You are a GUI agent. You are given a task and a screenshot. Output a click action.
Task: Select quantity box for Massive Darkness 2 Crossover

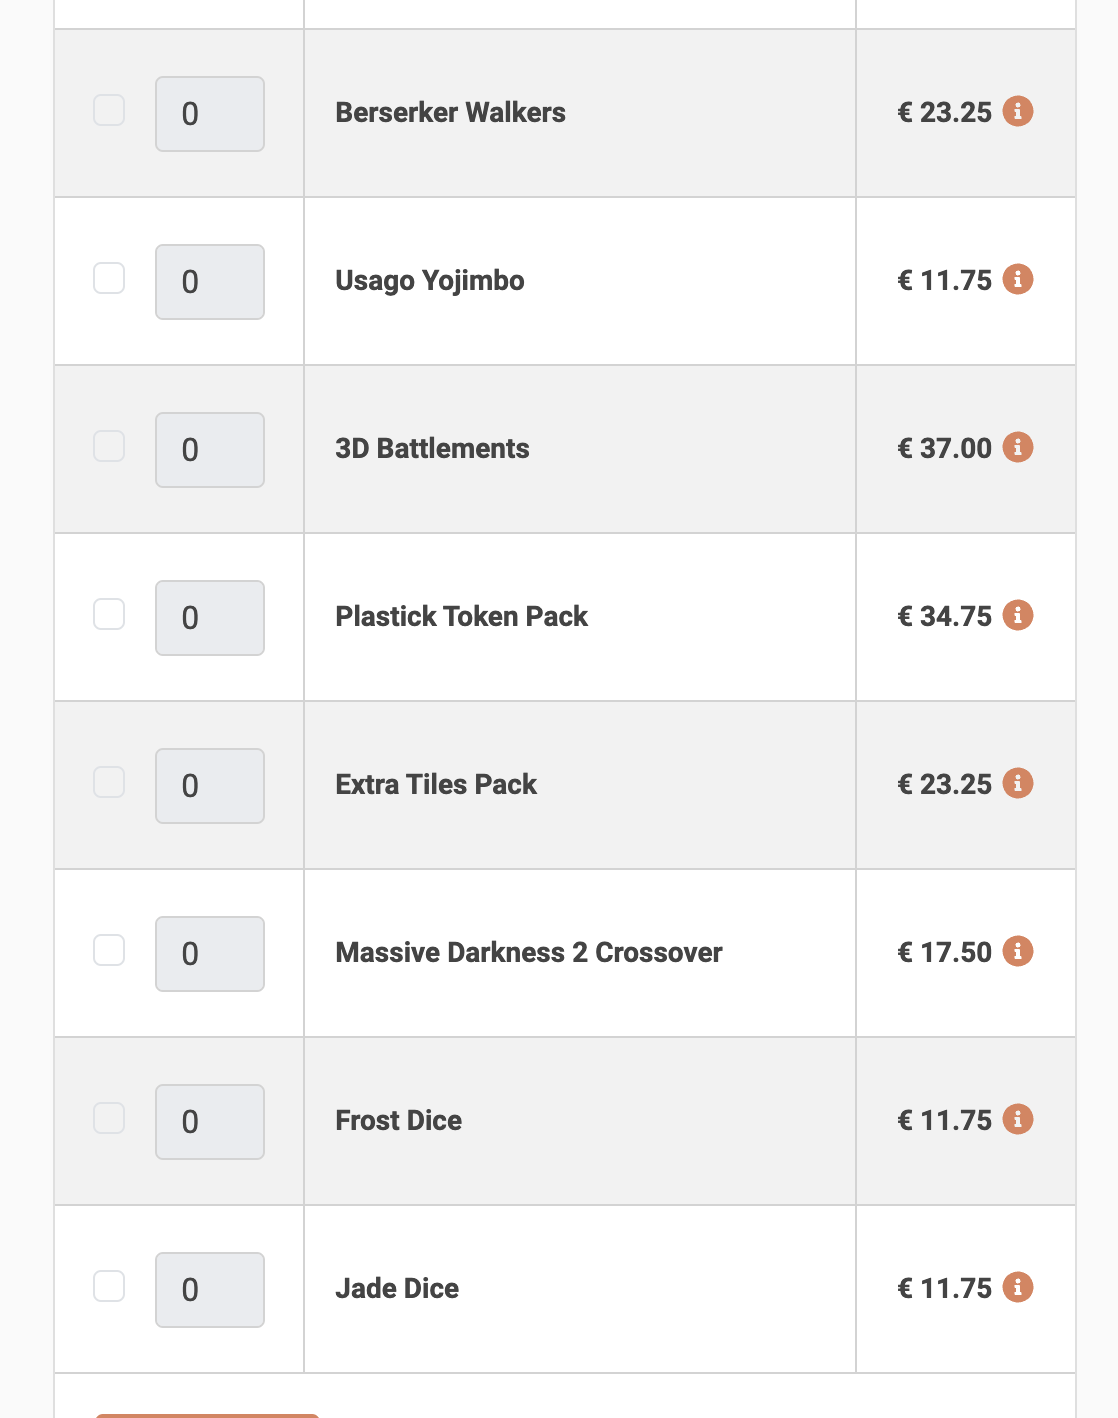pyautogui.click(x=210, y=954)
